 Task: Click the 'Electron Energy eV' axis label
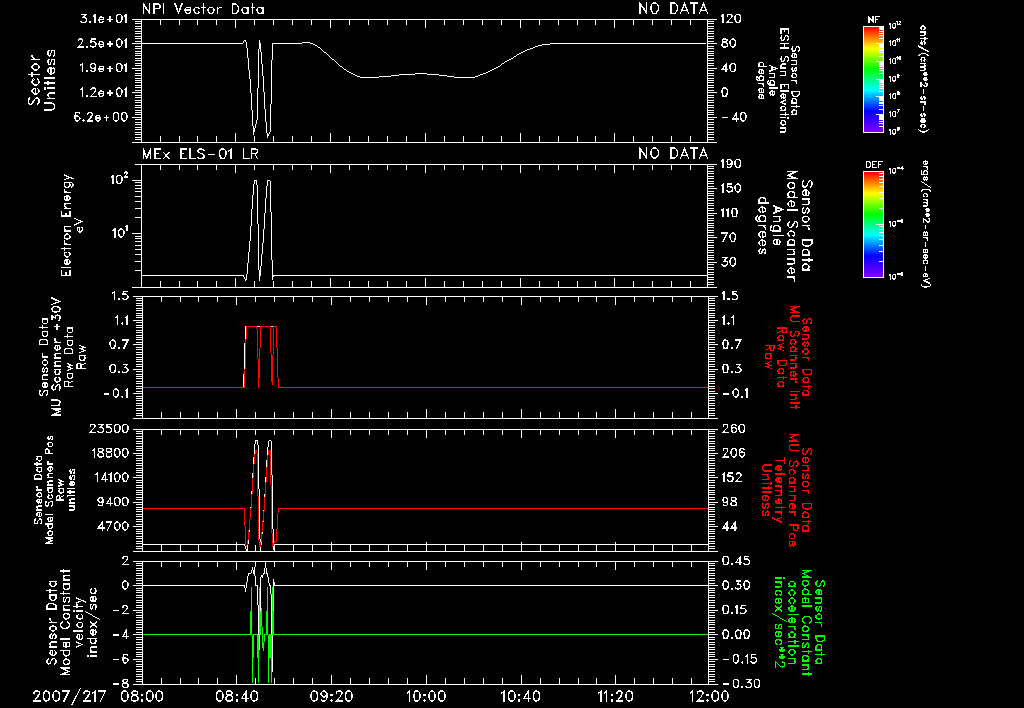[x=72, y=225]
